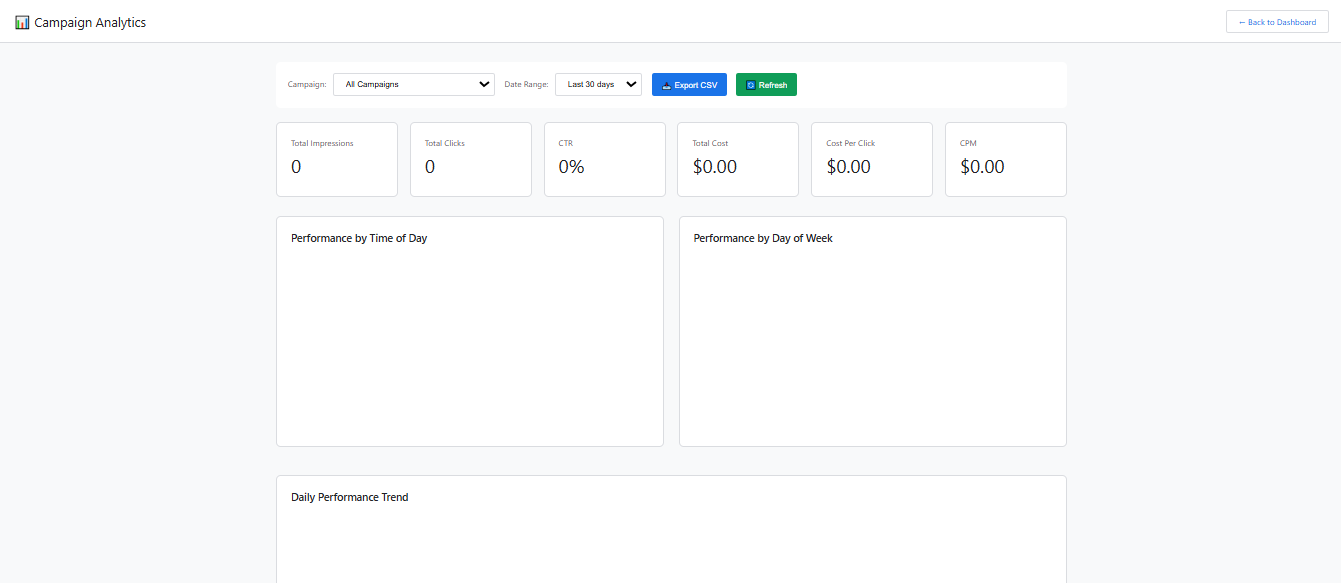This screenshot has height=583, width=1341.
Task: Click the $0.00 value under Total Cost
Action: [x=714, y=167]
